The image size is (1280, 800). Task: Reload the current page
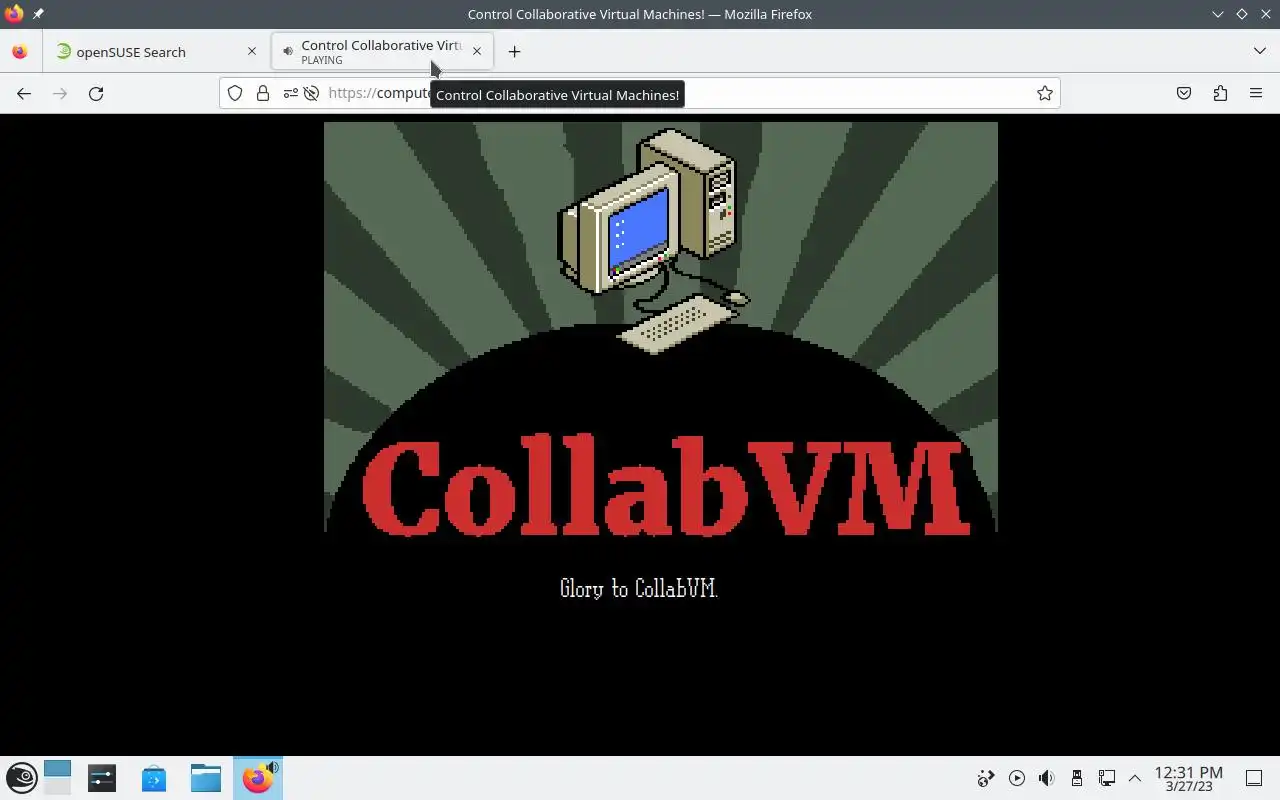click(96, 93)
